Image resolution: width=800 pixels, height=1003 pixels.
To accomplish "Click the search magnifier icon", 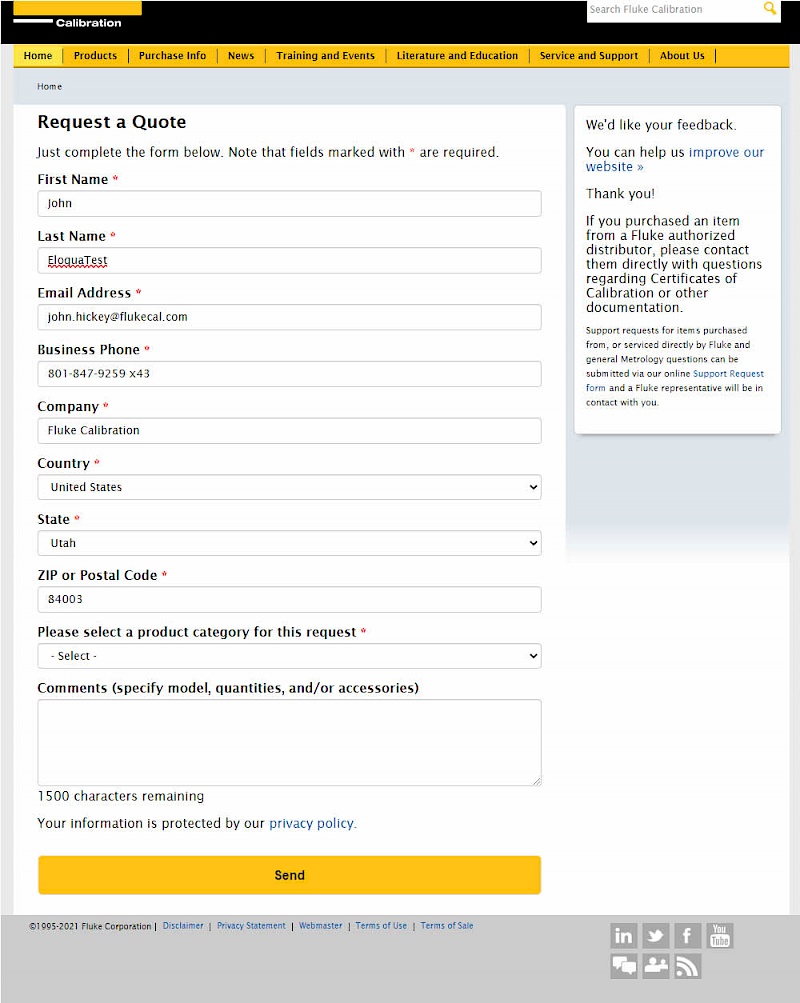I will [769, 9].
